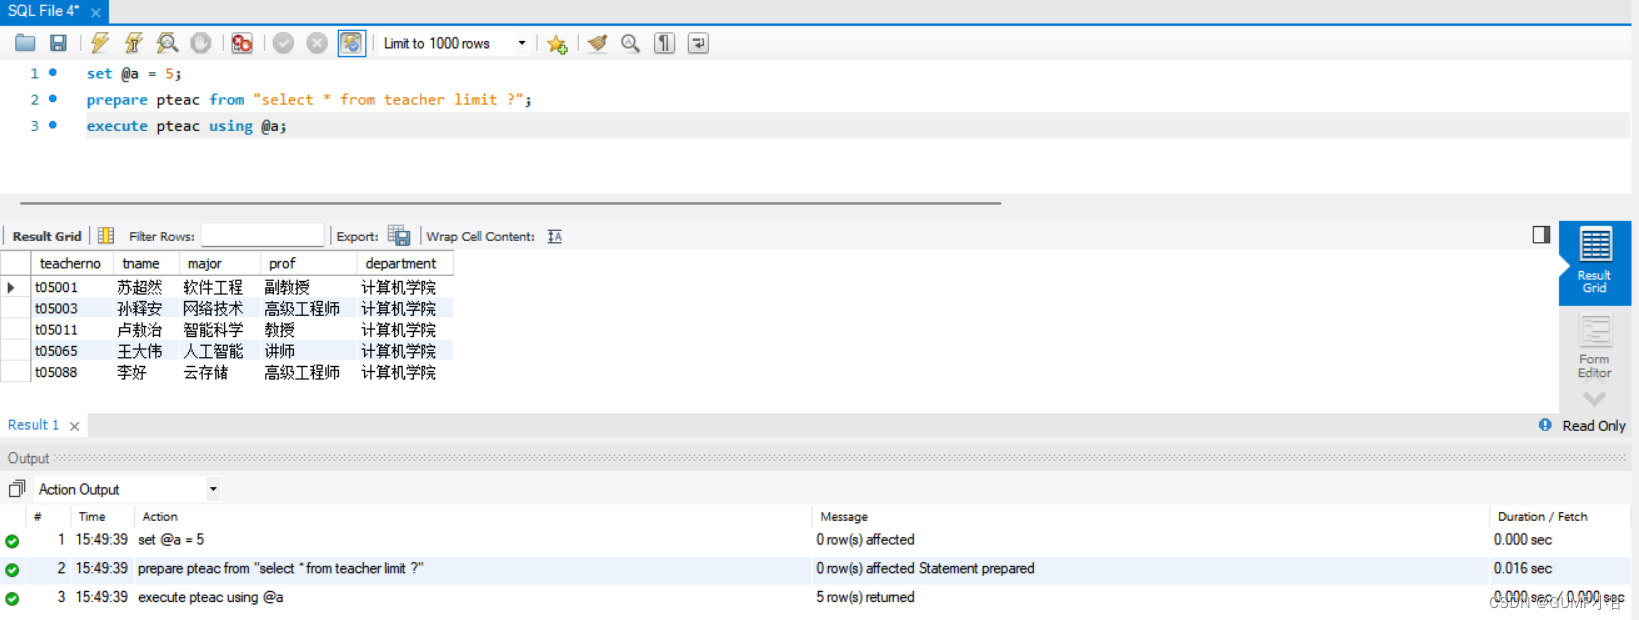Select row header of t05001 row
Screen dimensions: 1639x620
click(x=14, y=287)
